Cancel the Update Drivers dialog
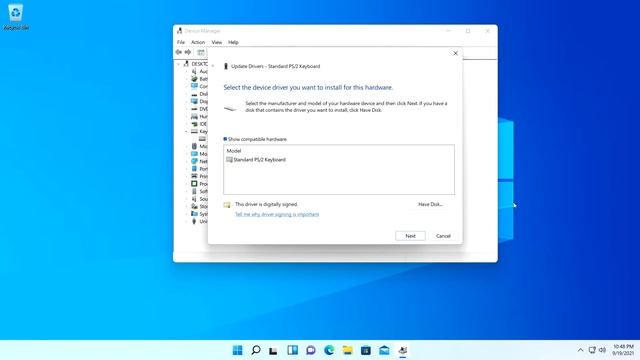 443,236
